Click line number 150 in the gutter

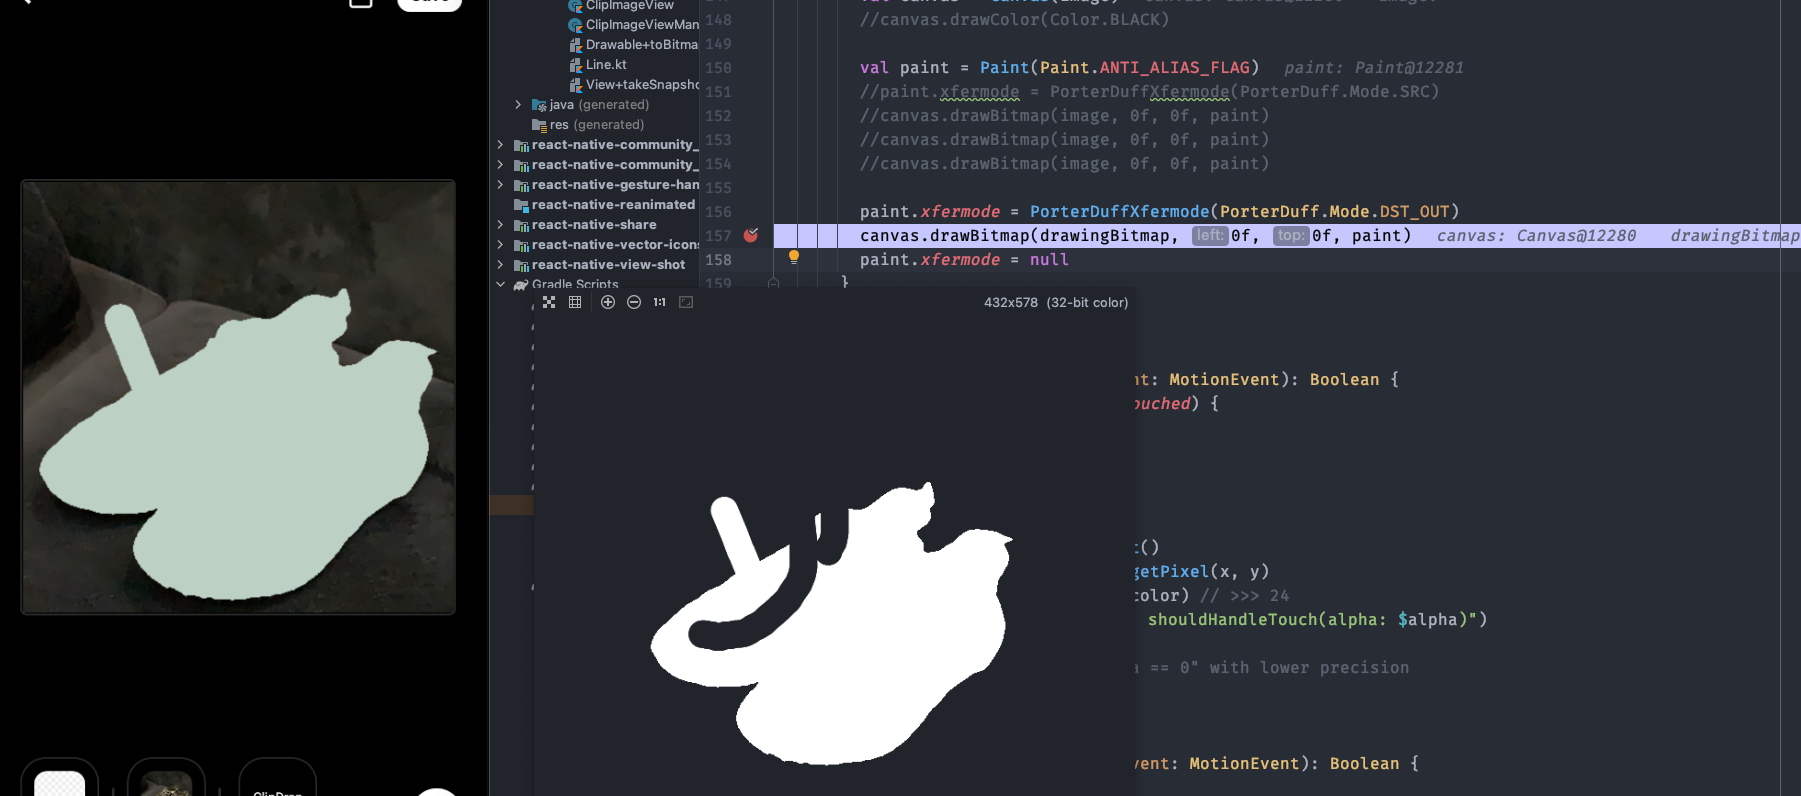pos(718,67)
